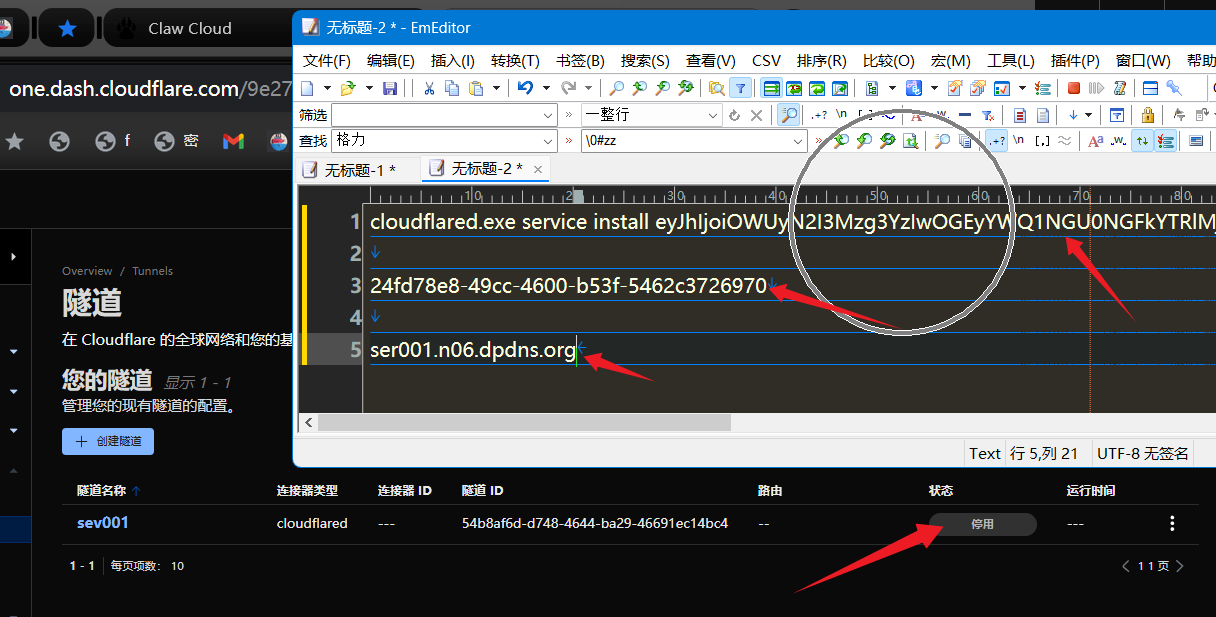
Task: Open Find with the magnifier icon
Action: (x=617, y=88)
